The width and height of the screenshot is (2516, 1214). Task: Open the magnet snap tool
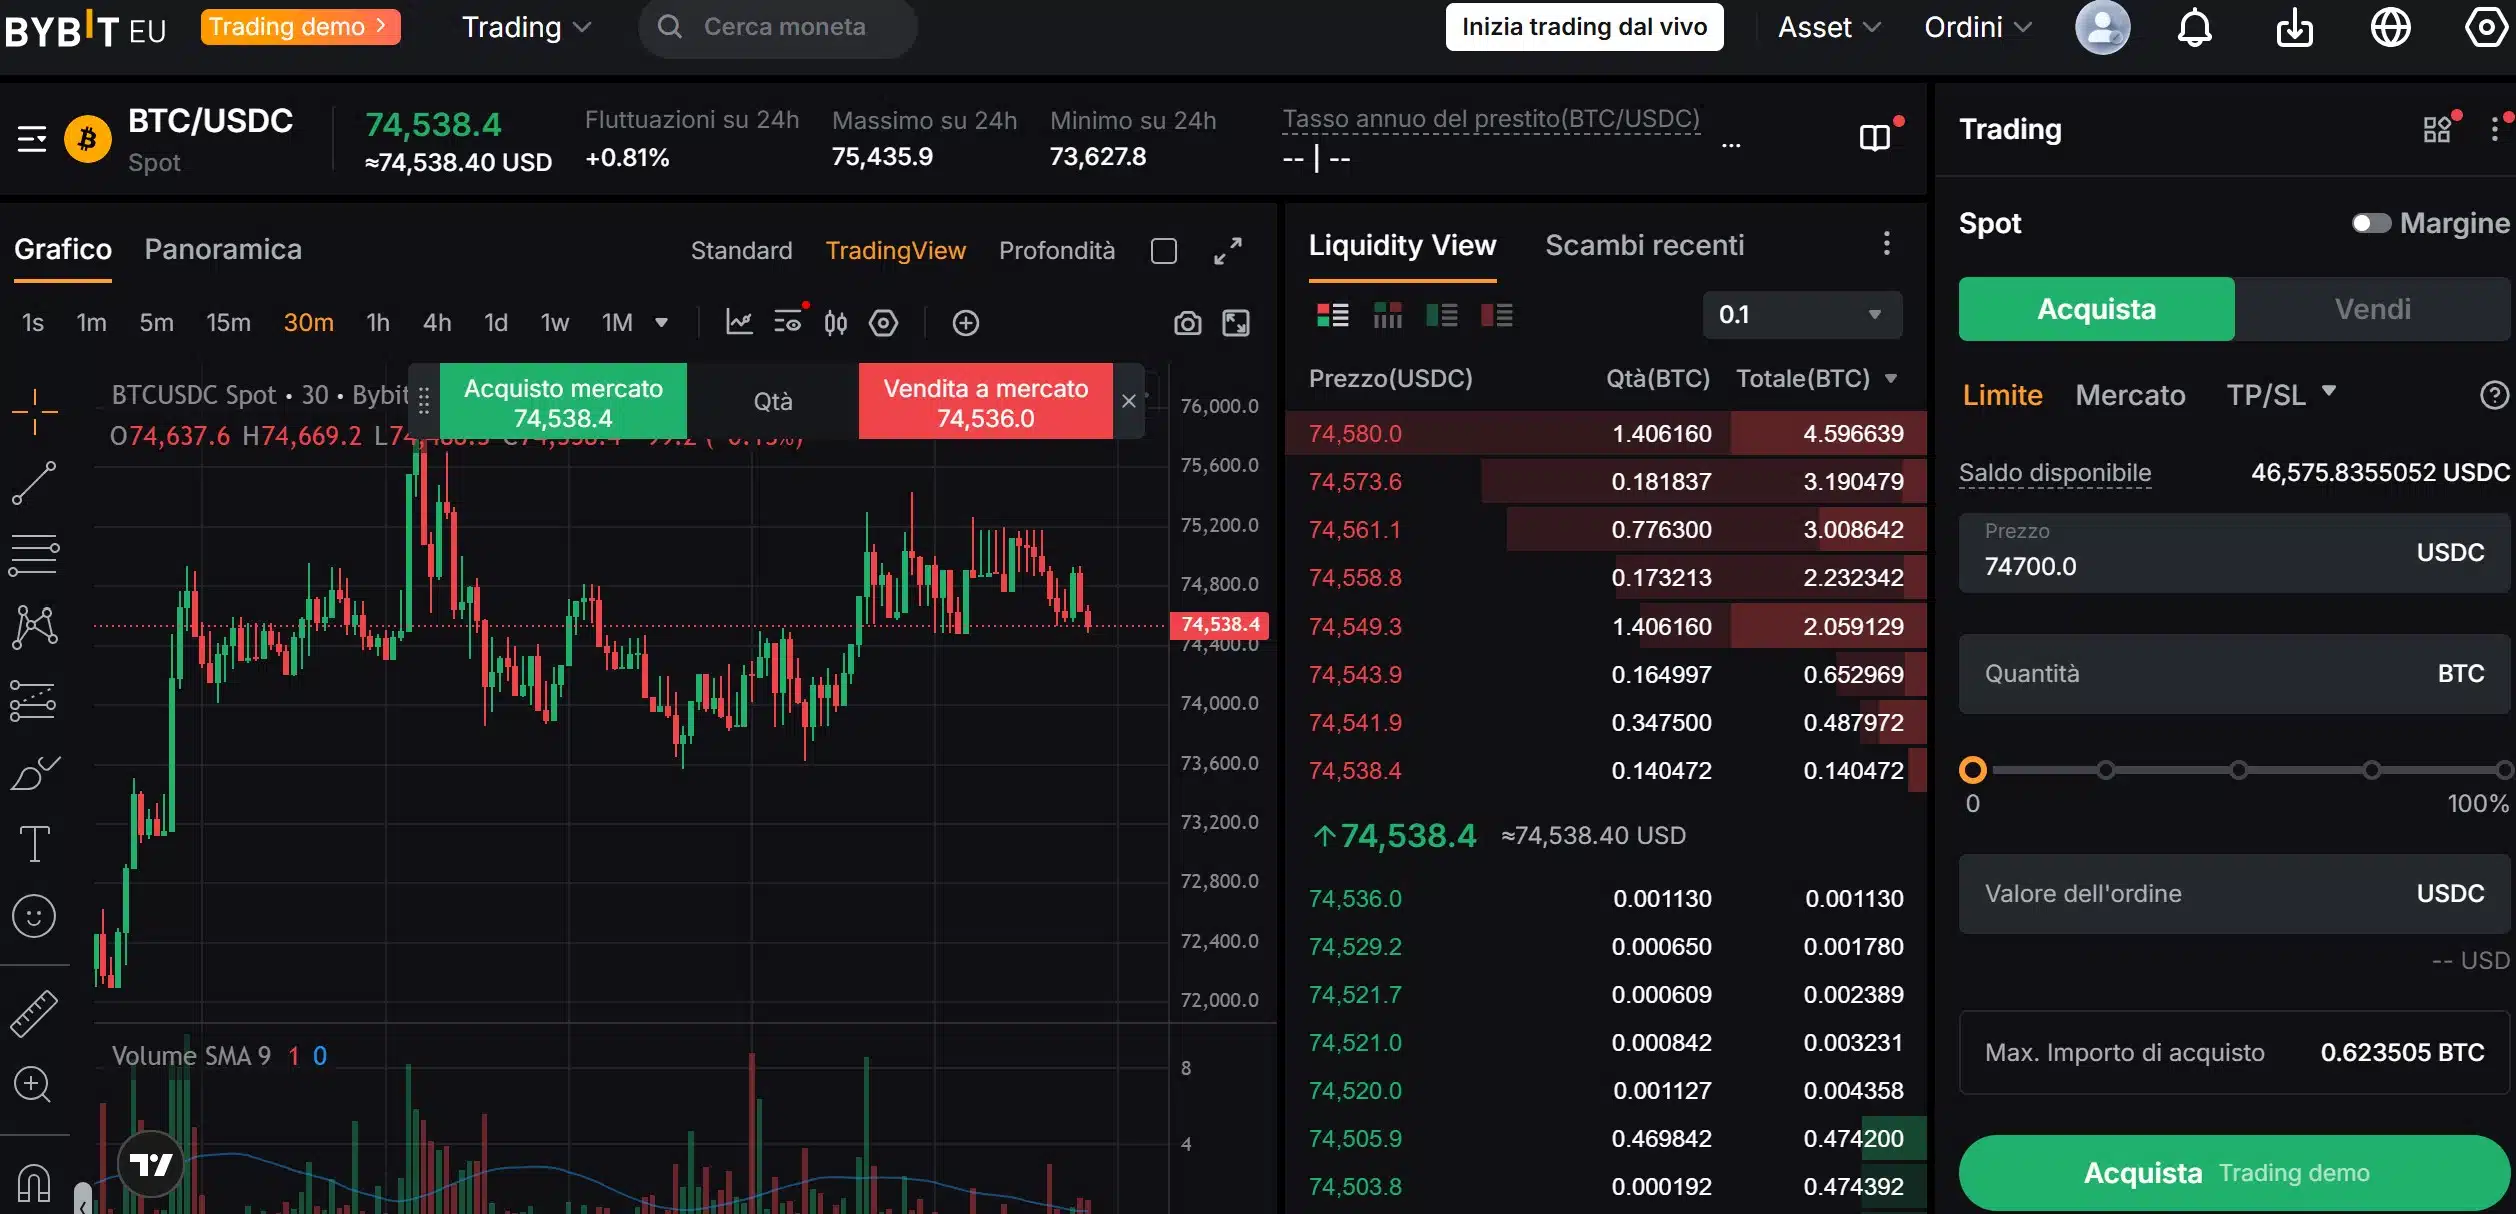35,1184
